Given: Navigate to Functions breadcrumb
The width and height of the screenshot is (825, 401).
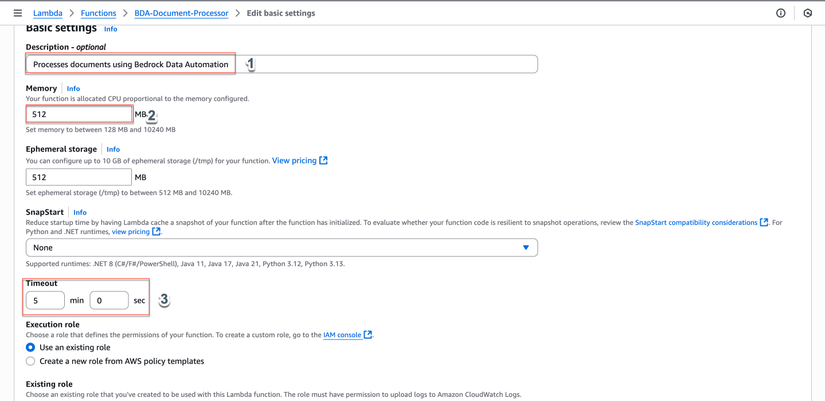Looking at the screenshot, I should (98, 13).
